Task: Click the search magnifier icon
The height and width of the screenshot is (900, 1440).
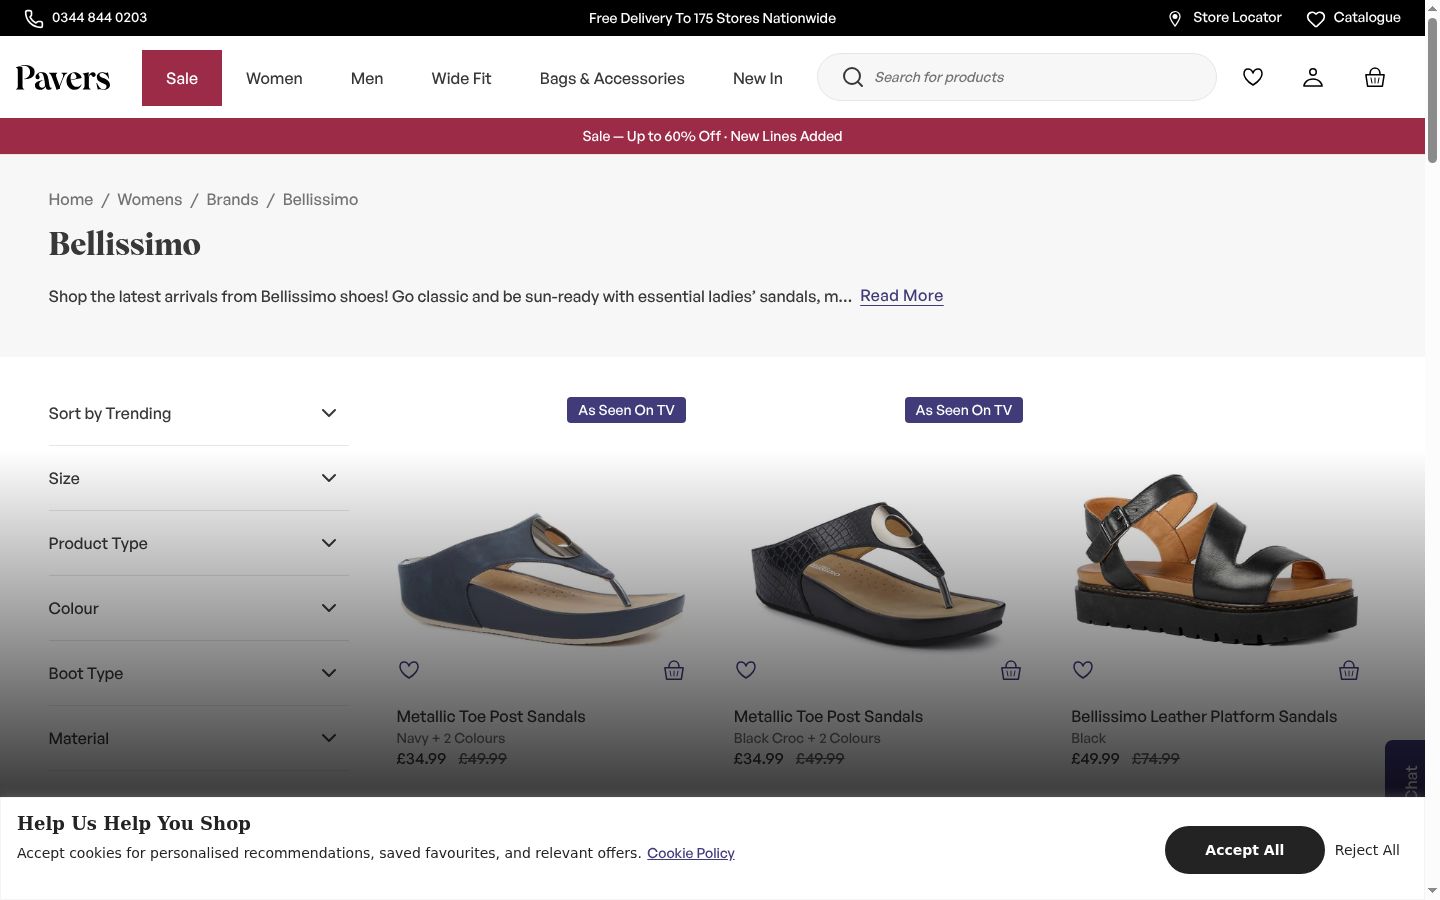Action: point(853,77)
